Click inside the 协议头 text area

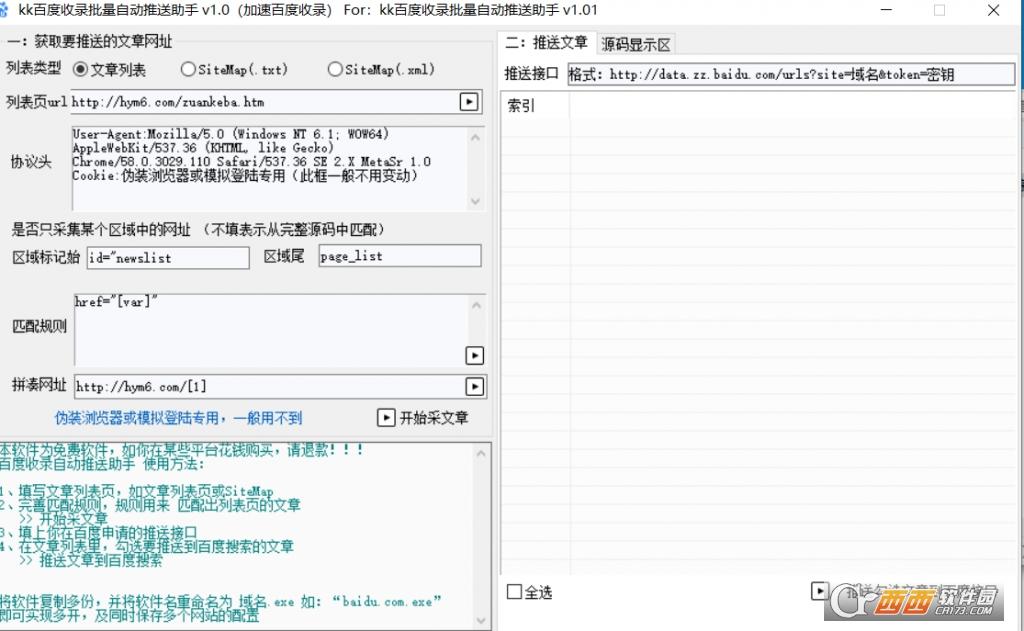[270, 169]
